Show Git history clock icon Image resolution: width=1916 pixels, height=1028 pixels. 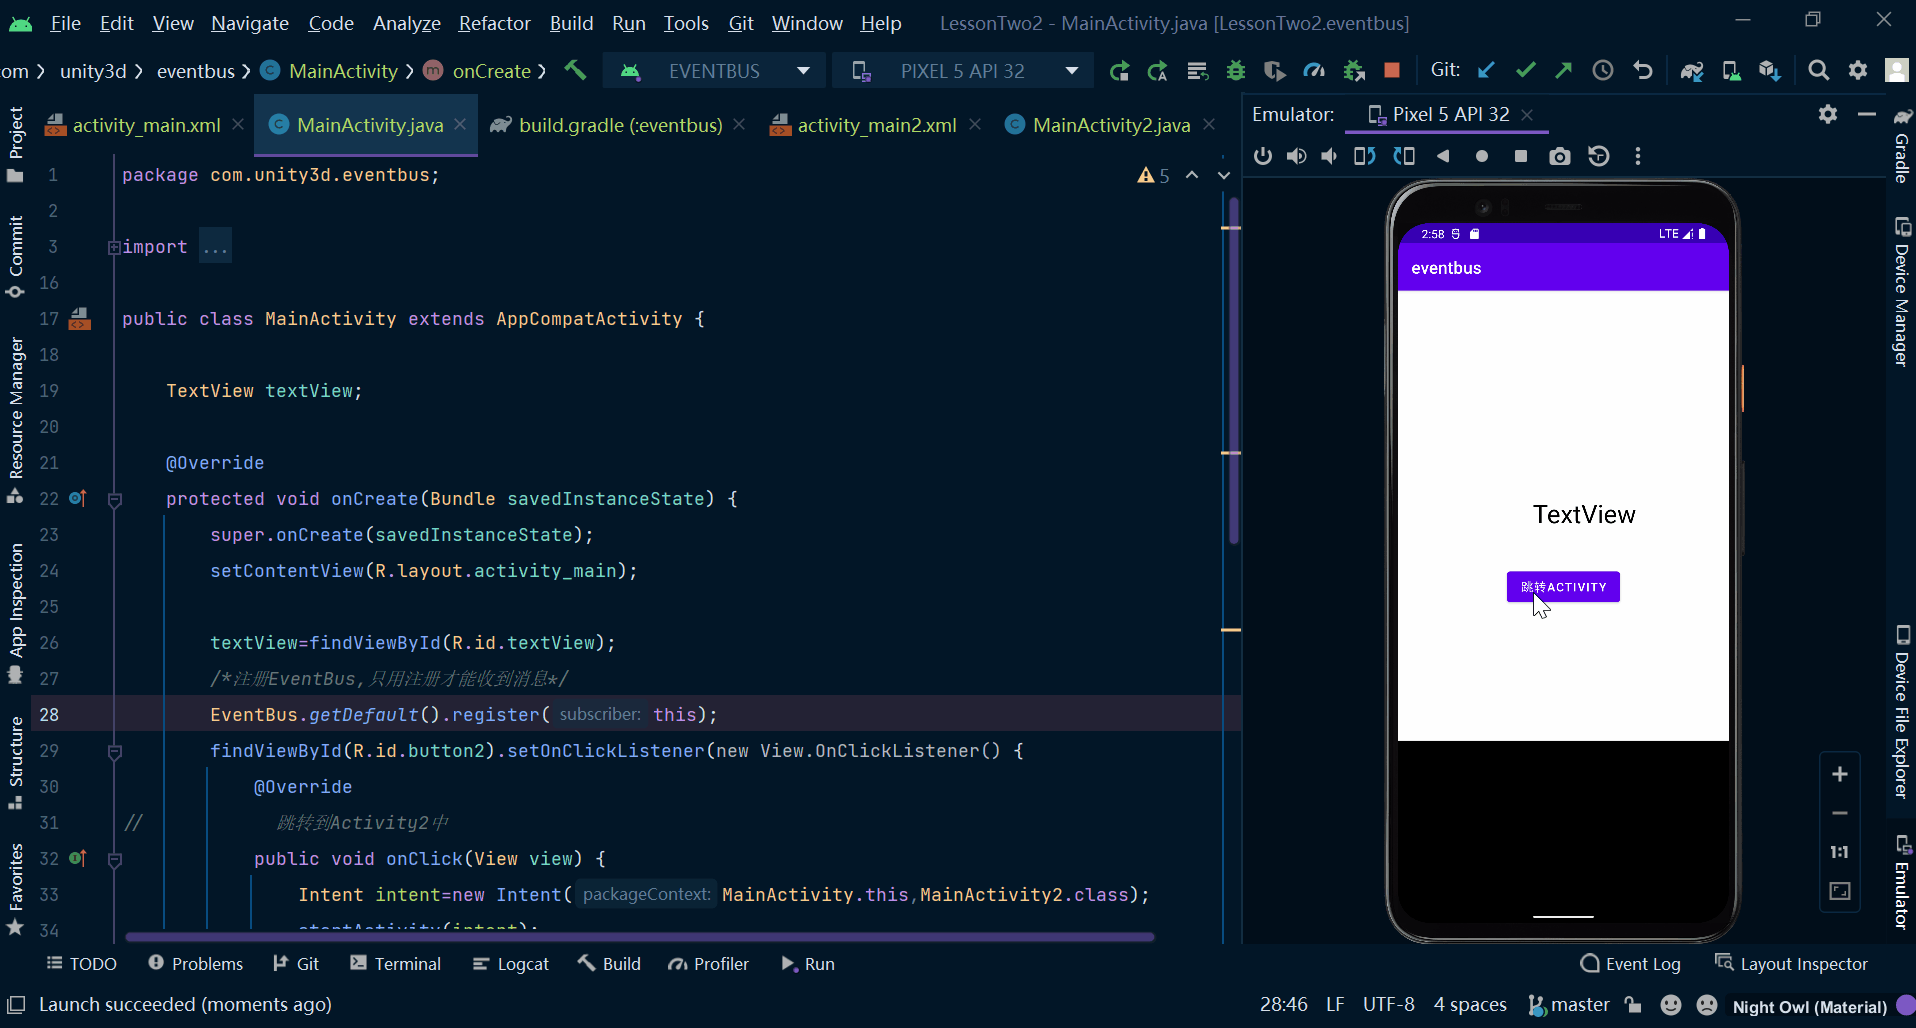(x=1603, y=70)
